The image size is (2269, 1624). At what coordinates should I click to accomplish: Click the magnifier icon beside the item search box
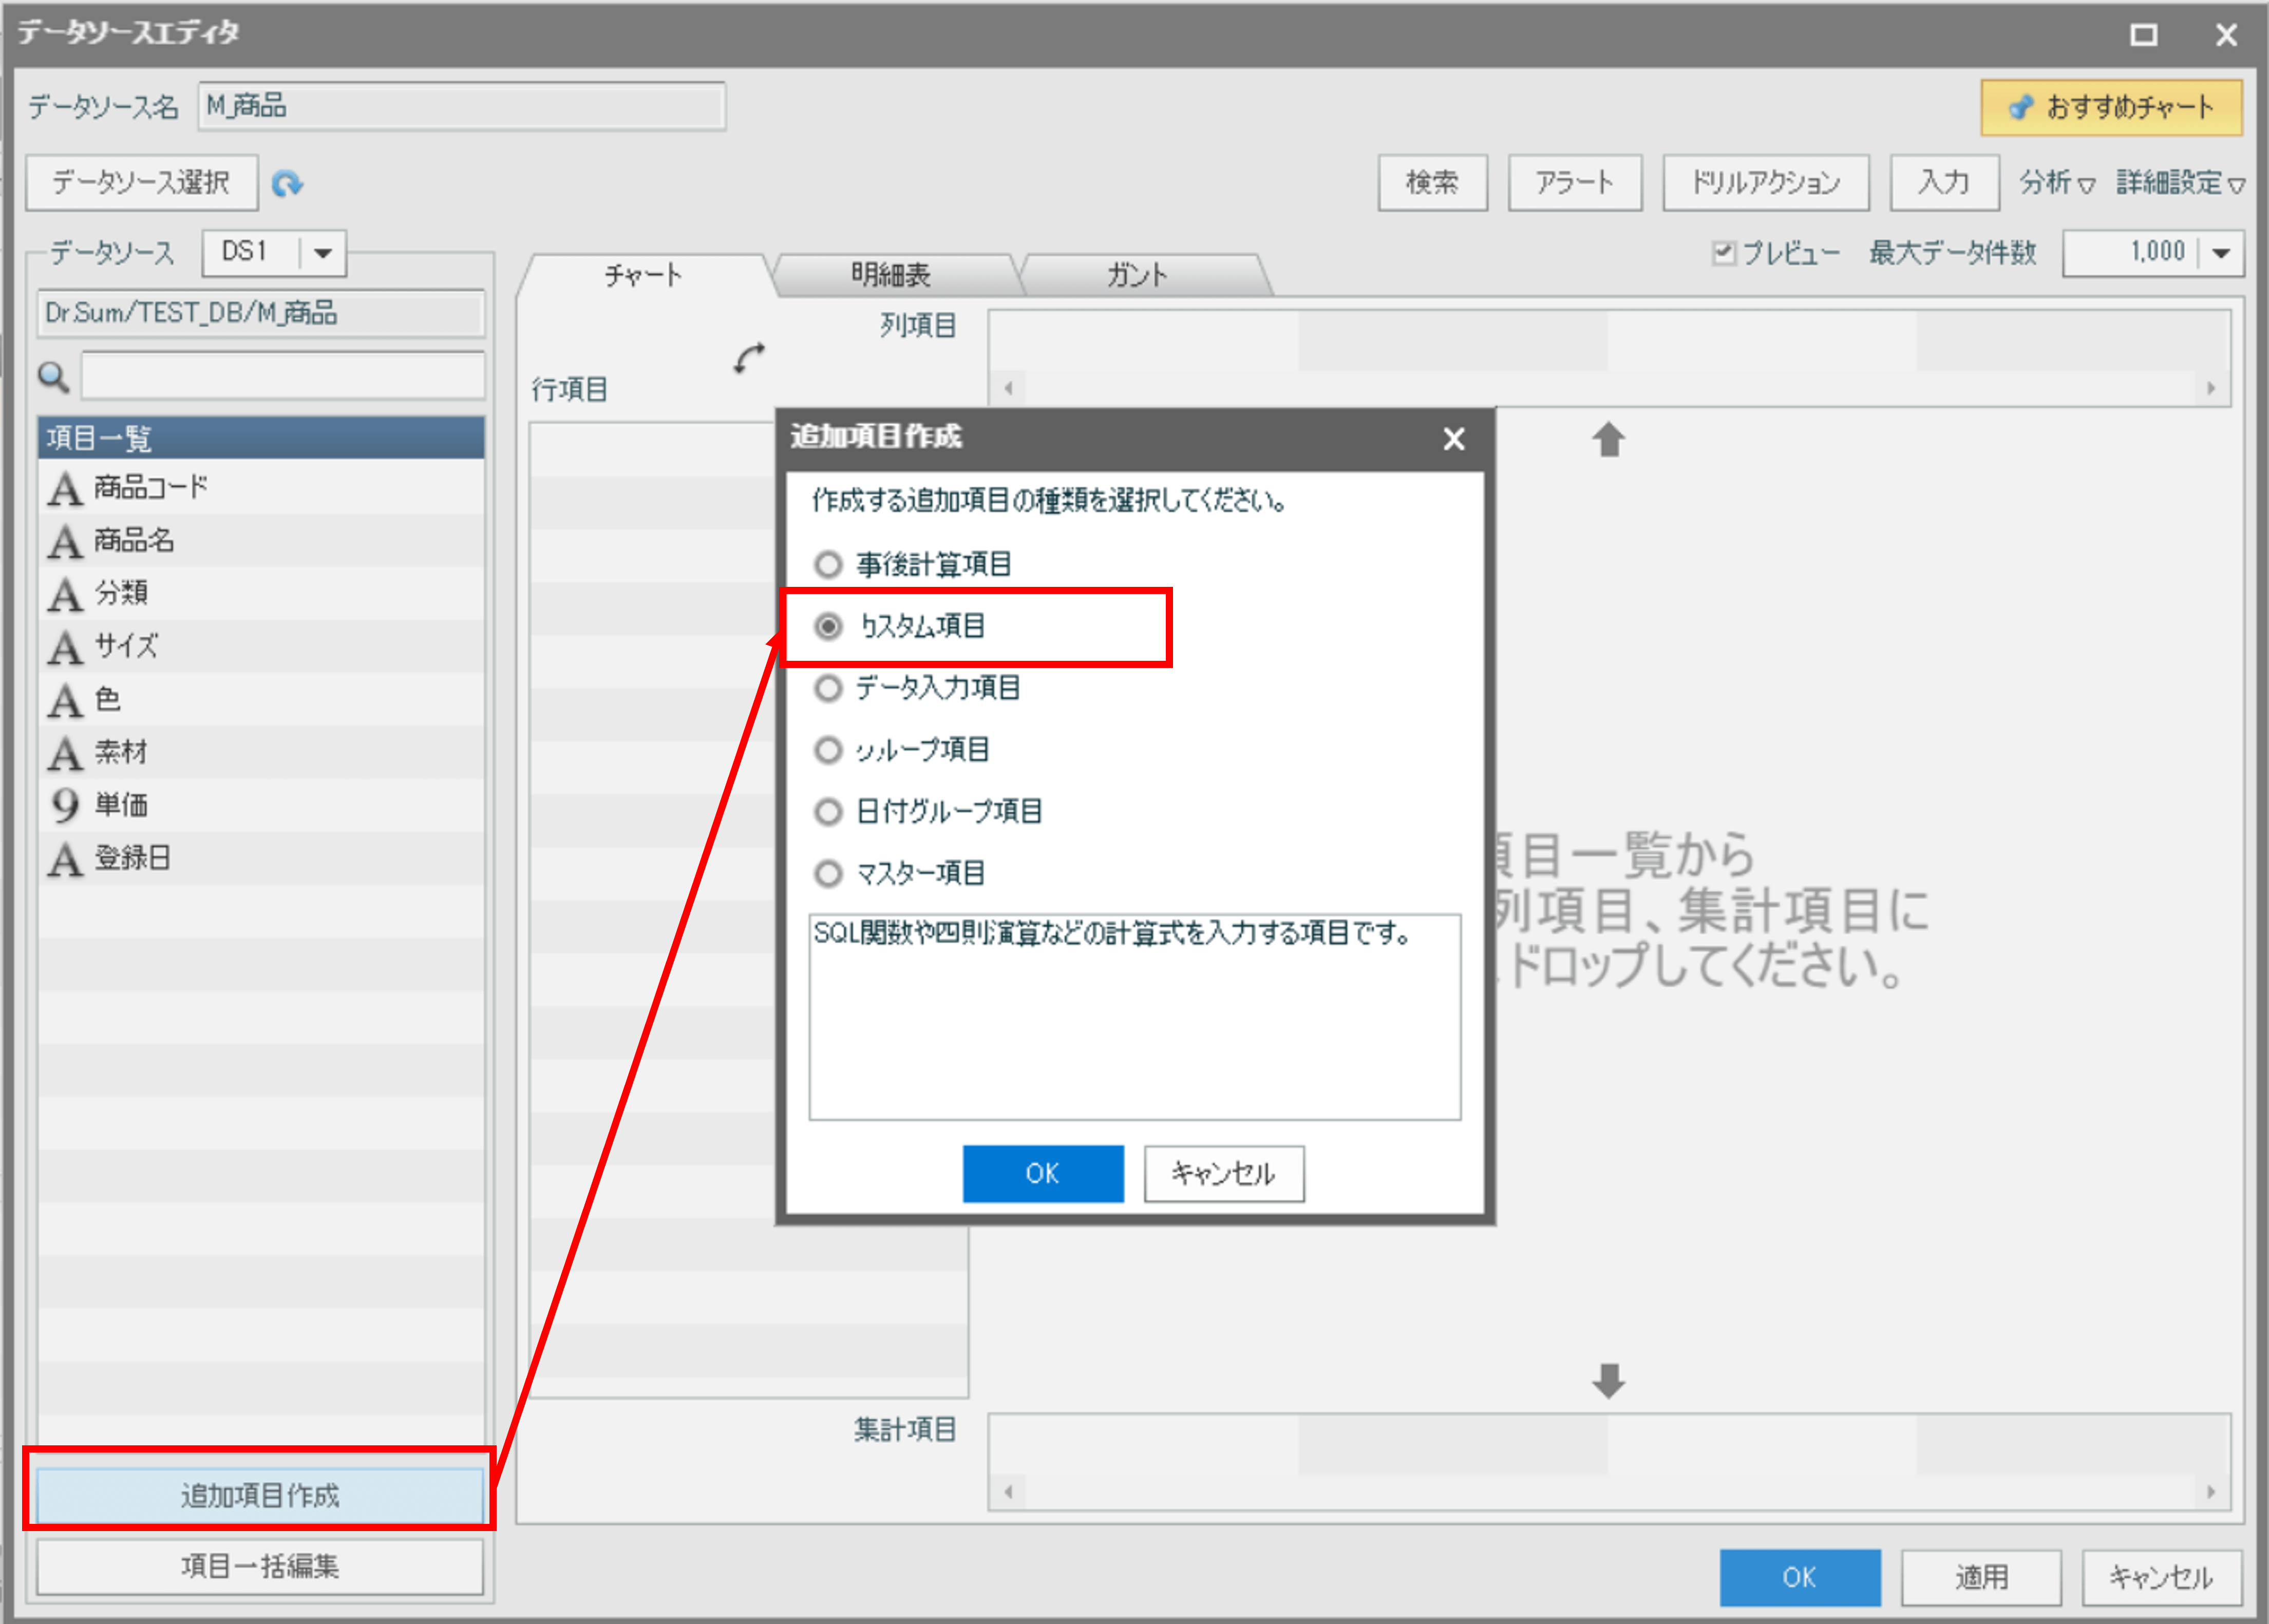tap(53, 377)
